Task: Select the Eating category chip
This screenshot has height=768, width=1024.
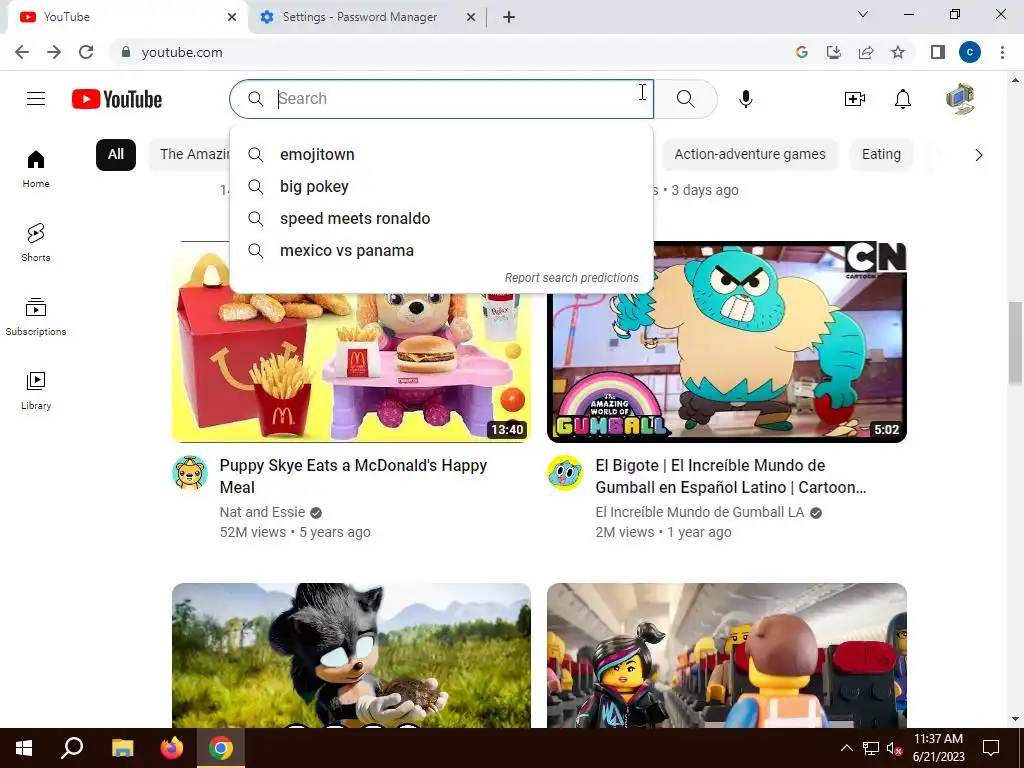Action: click(881, 155)
